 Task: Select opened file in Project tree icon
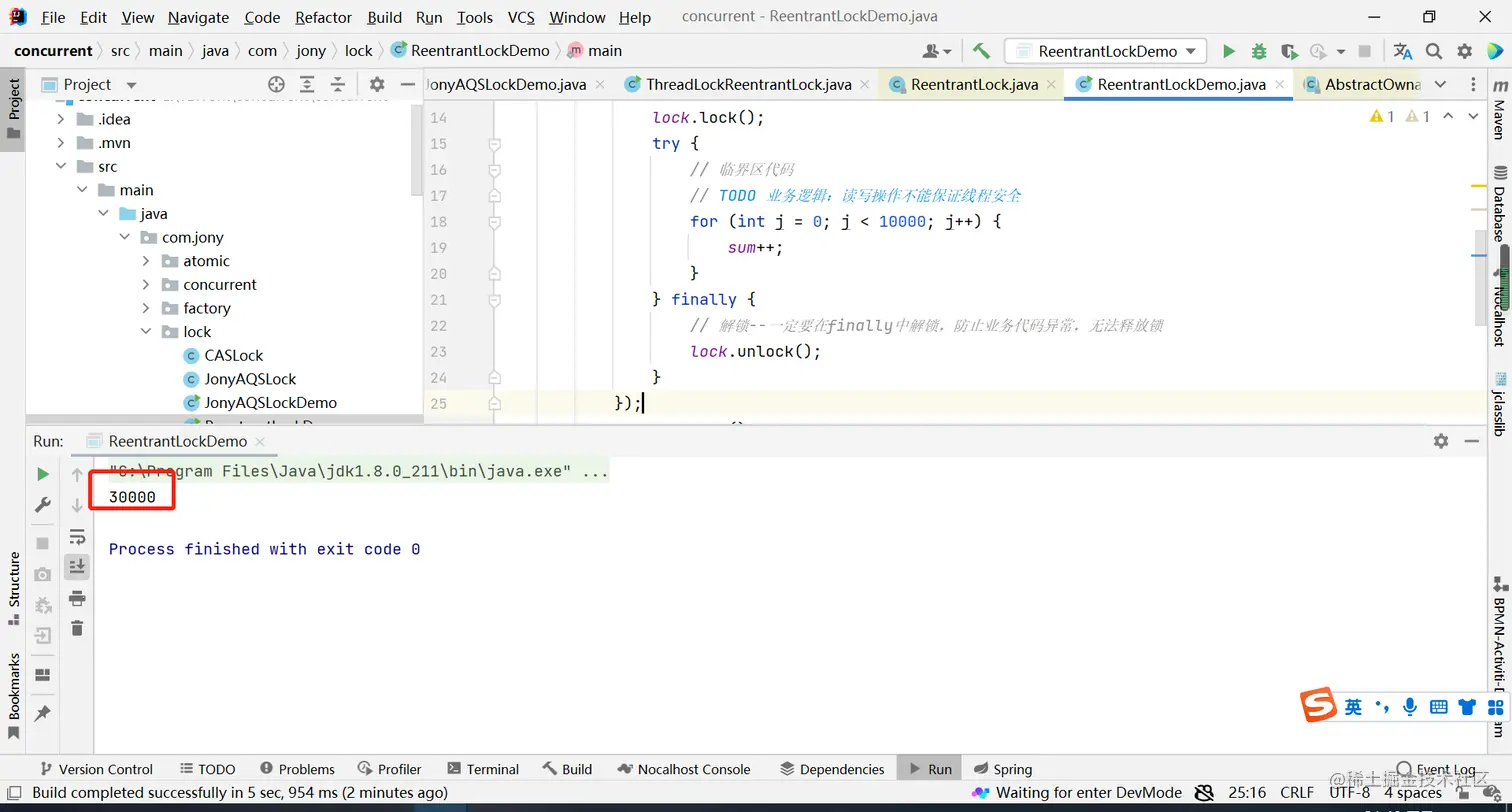276,84
